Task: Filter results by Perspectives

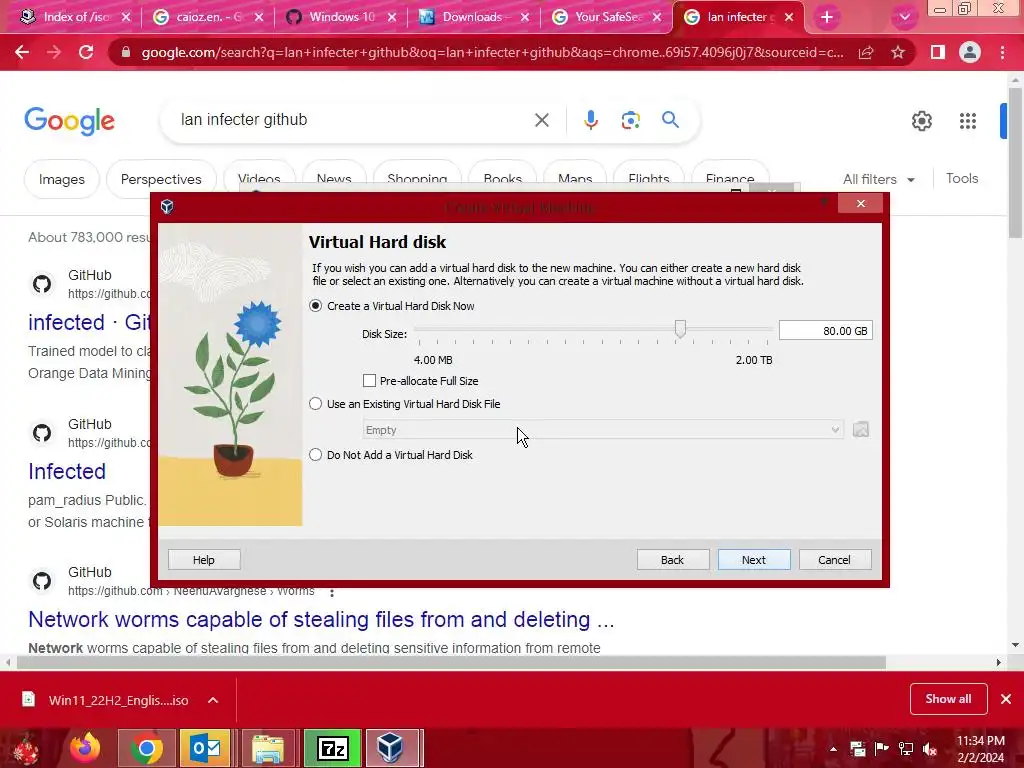Action: point(161,179)
